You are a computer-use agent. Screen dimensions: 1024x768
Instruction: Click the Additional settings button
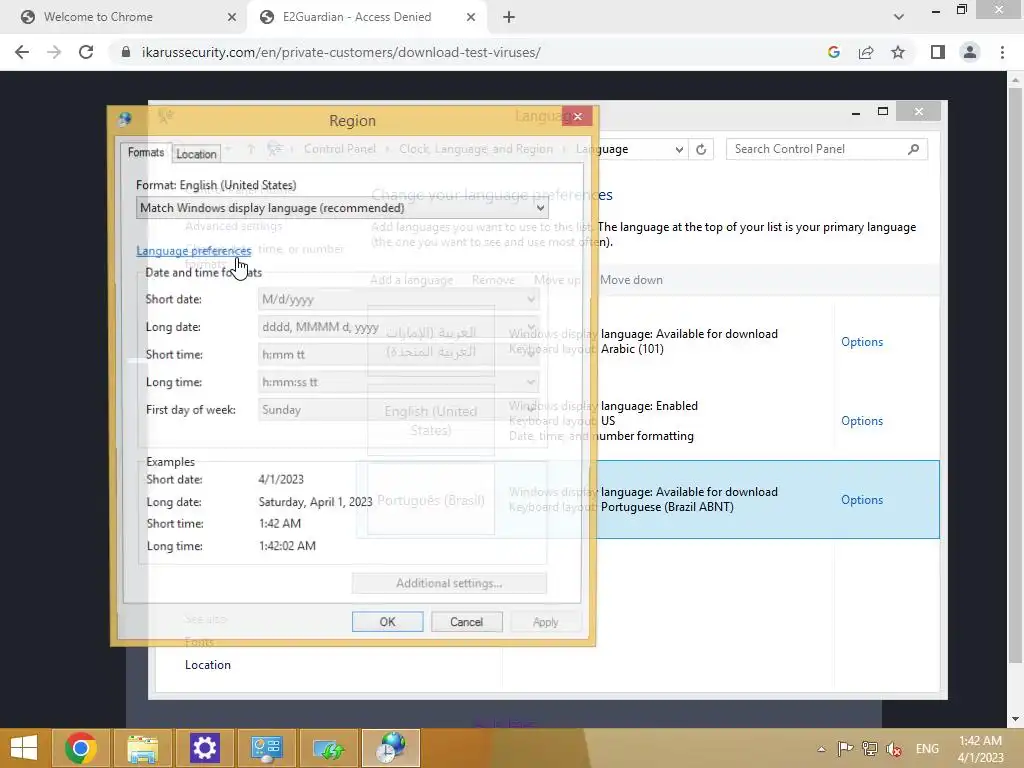(x=449, y=583)
